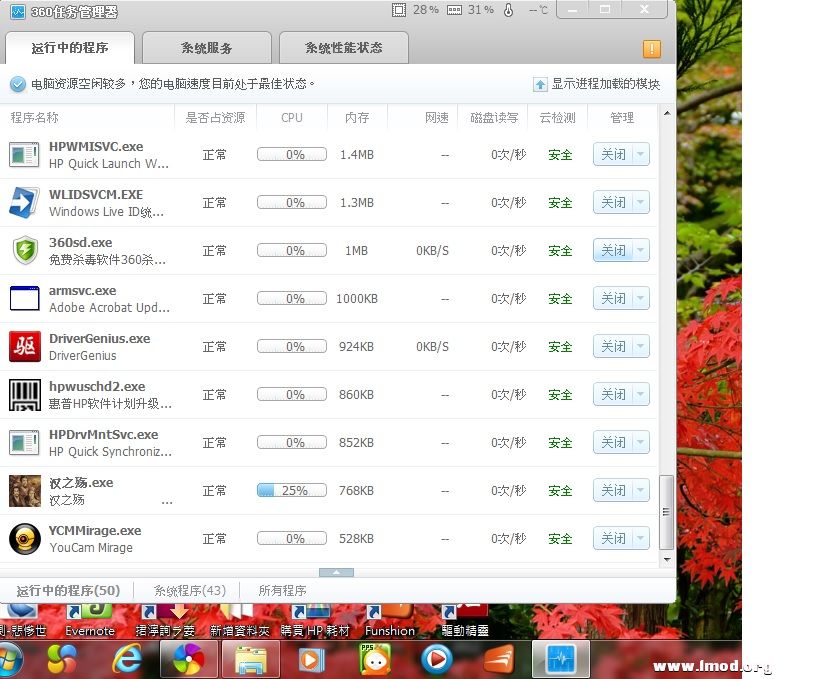Click the temperature thermometer icon in title bar
Screen dimensions: 819x679
(x=508, y=10)
